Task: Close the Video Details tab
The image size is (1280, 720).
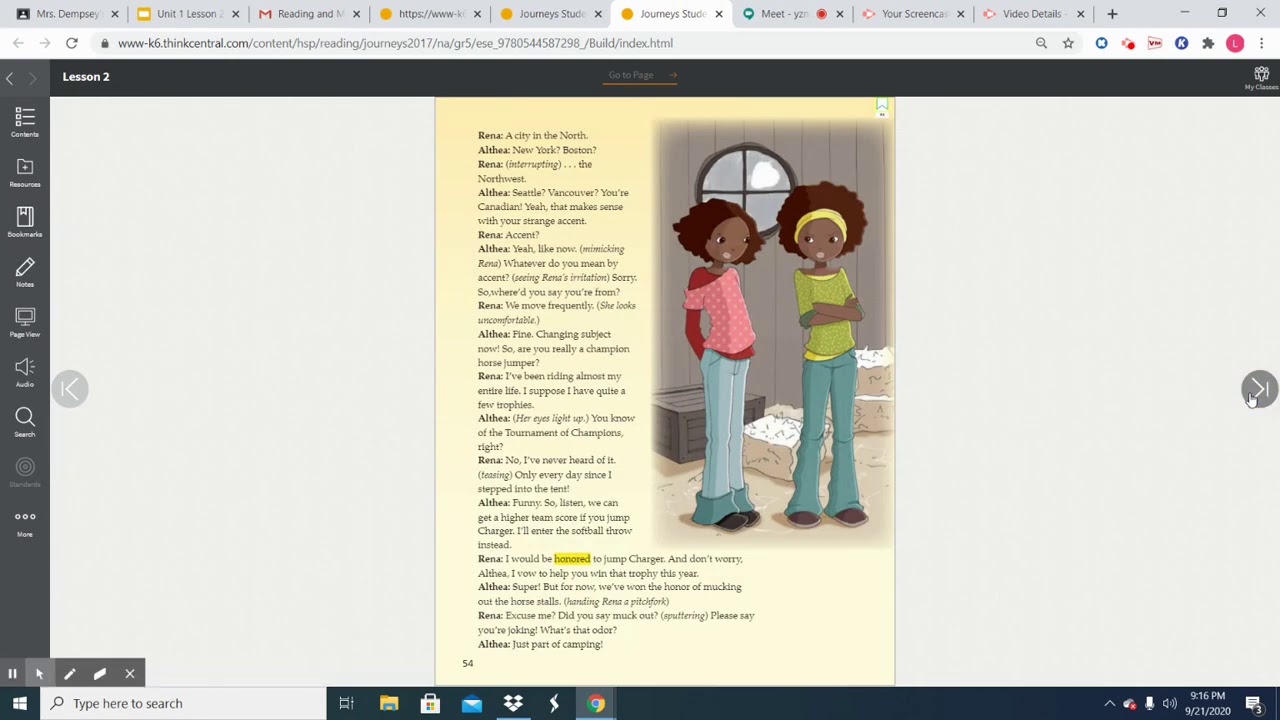Action: pos(1081,14)
